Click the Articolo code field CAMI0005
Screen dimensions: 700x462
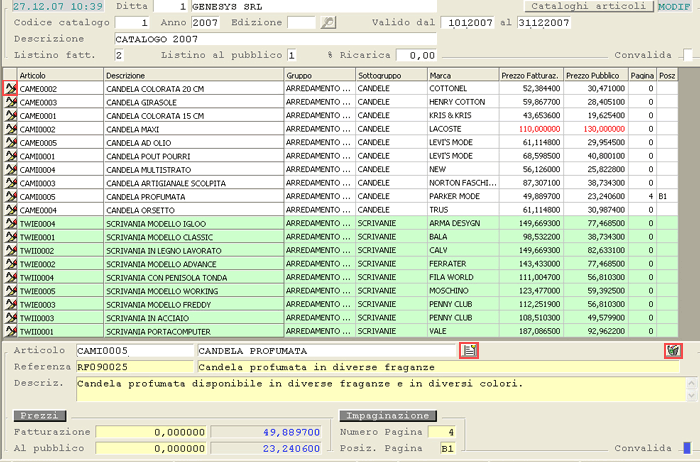(x=135, y=350)
